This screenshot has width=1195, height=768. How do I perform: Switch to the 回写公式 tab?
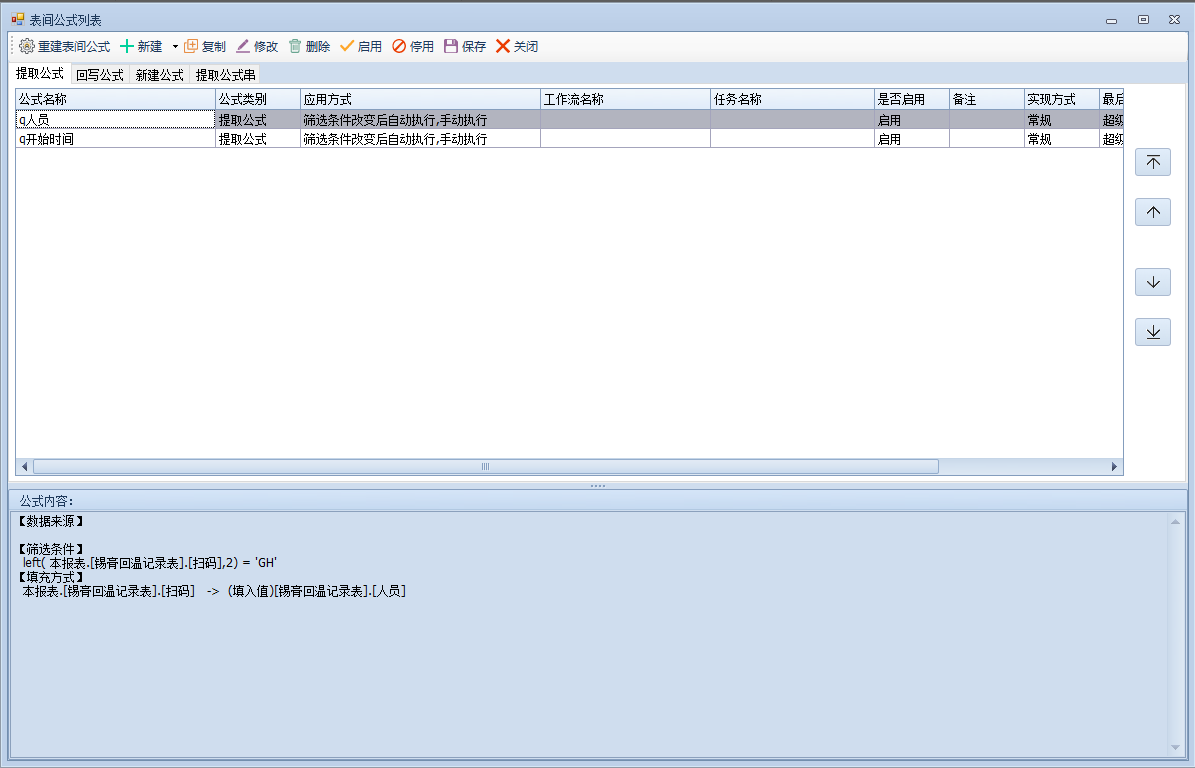coord(99,75)
